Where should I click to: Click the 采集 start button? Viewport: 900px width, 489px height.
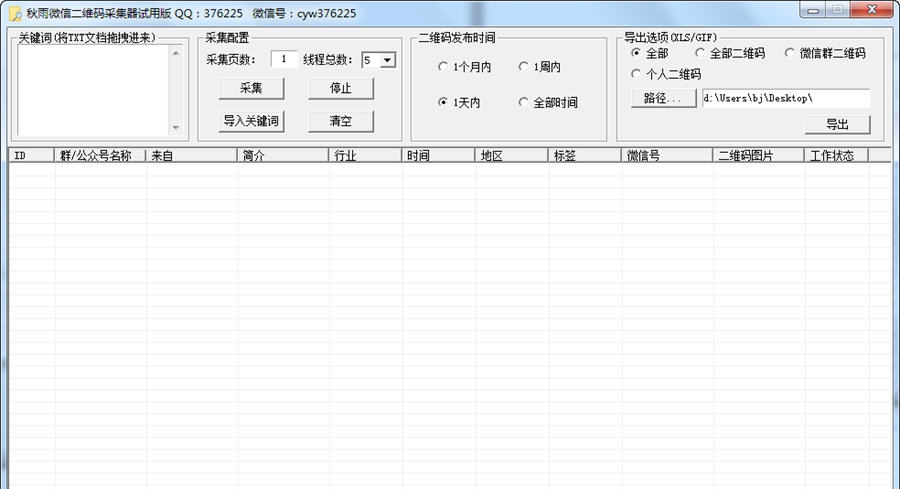[x=251, y=88]
